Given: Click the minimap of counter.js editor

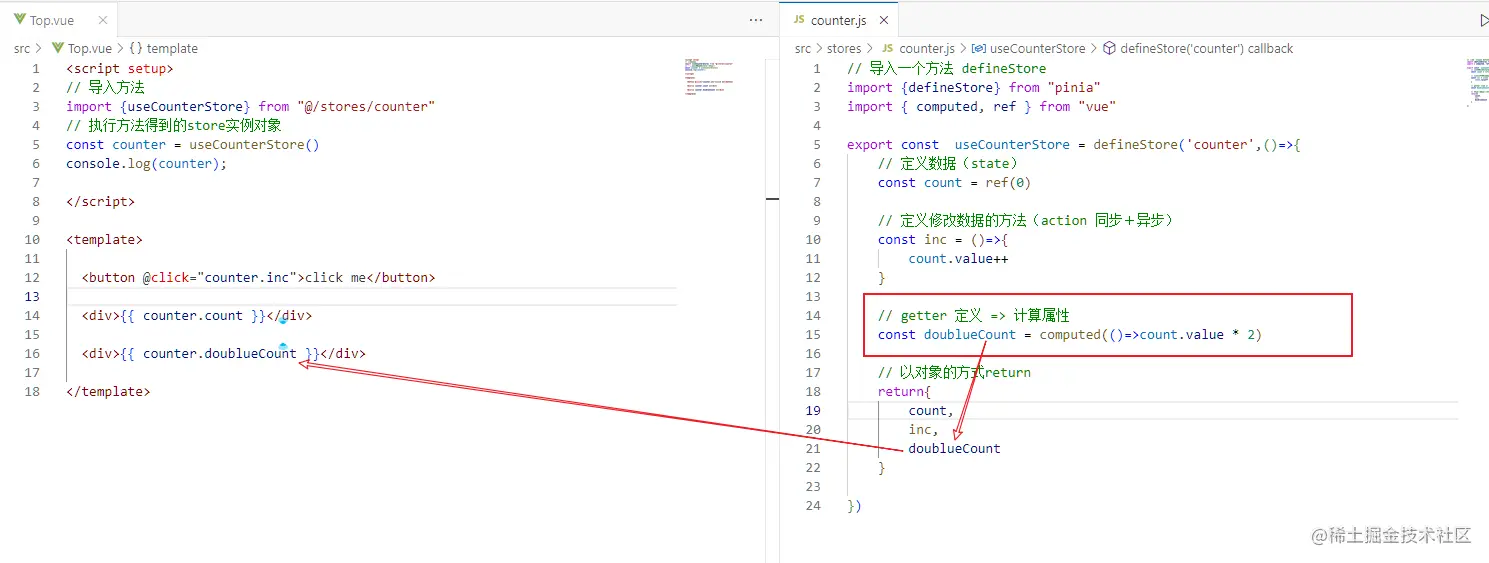Looking at the screenshot, I should pos(1476,83).
